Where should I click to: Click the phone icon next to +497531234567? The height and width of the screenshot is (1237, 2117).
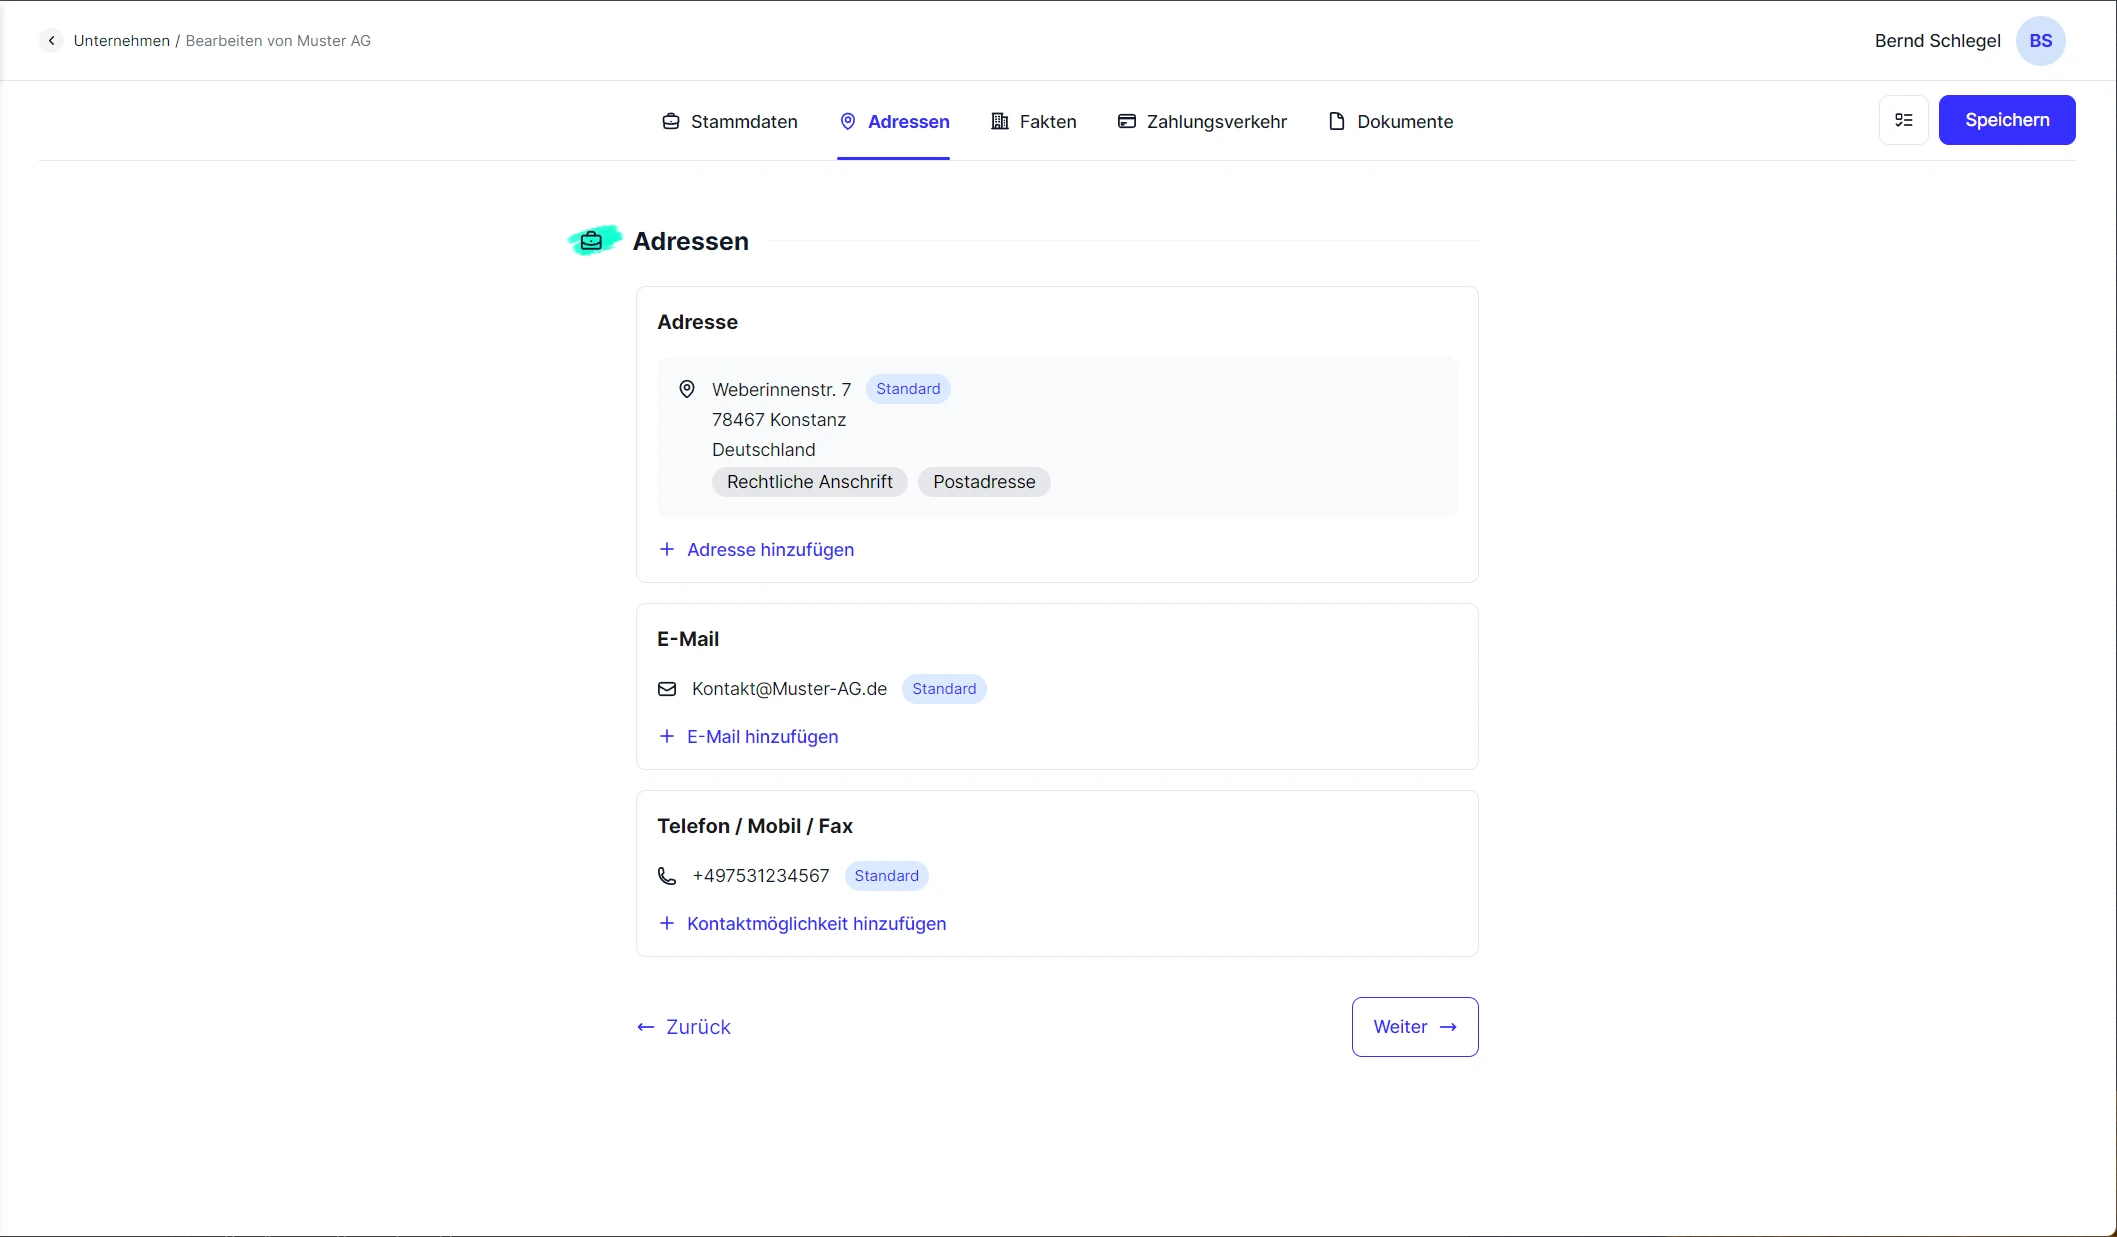tap(667, 876)
